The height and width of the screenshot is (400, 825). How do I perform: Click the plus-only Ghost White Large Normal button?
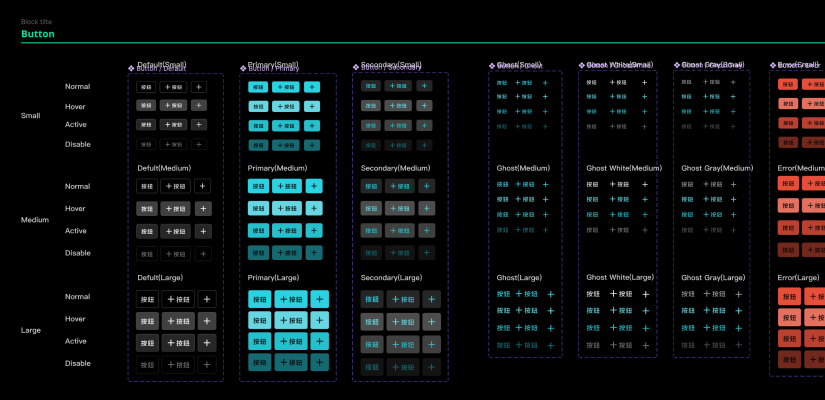click(x=646, y=294)
